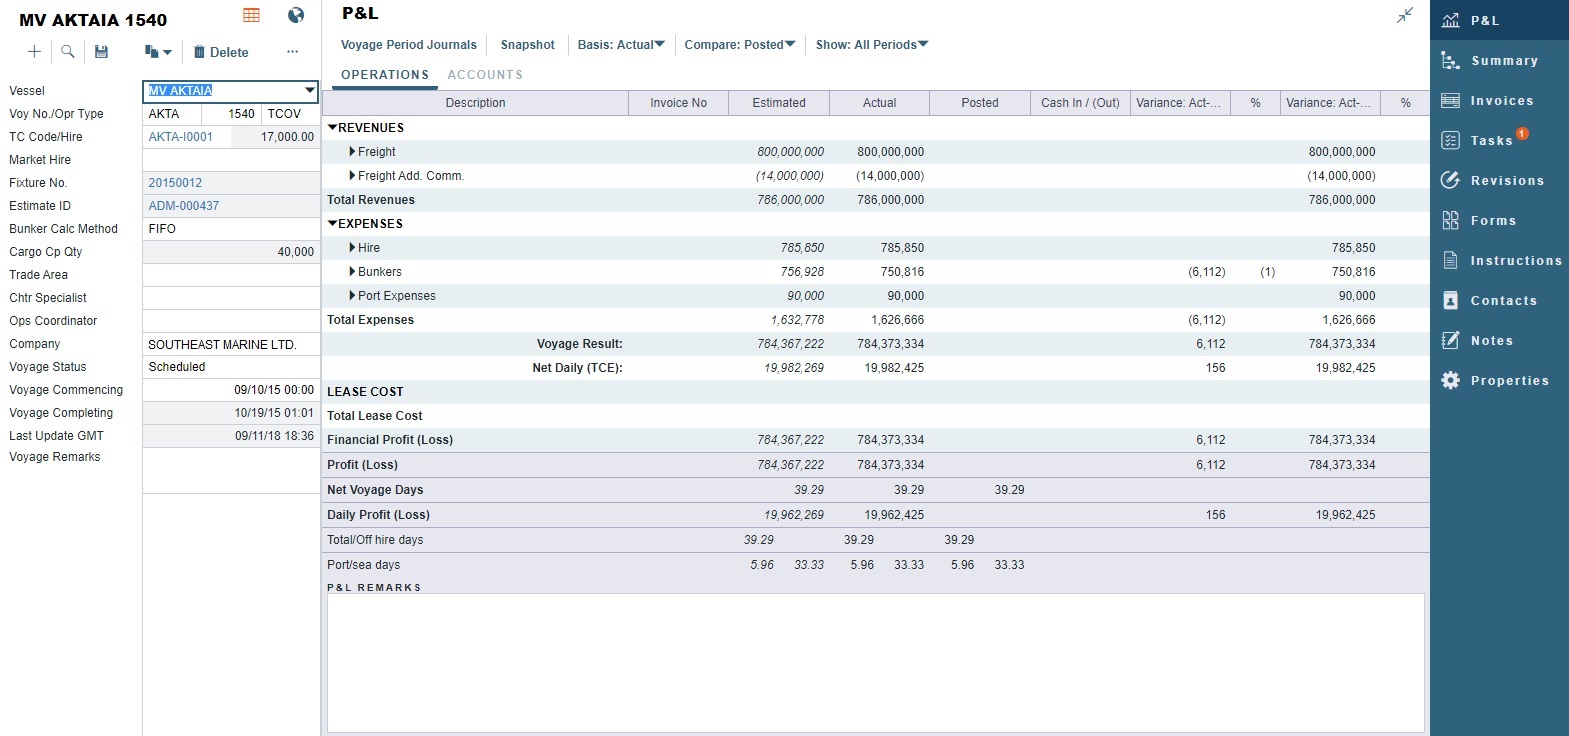Select the OPERATIONS tab
Screen dimensions: 1569x736
click(385, 75)
